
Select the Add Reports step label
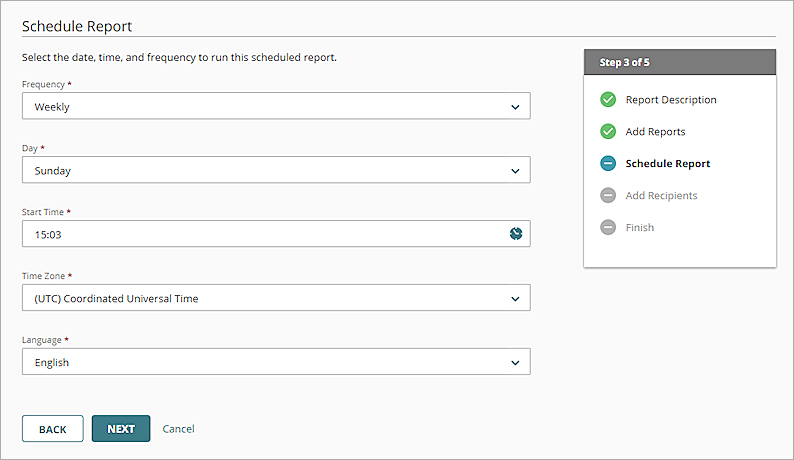[x=655, y=132]
